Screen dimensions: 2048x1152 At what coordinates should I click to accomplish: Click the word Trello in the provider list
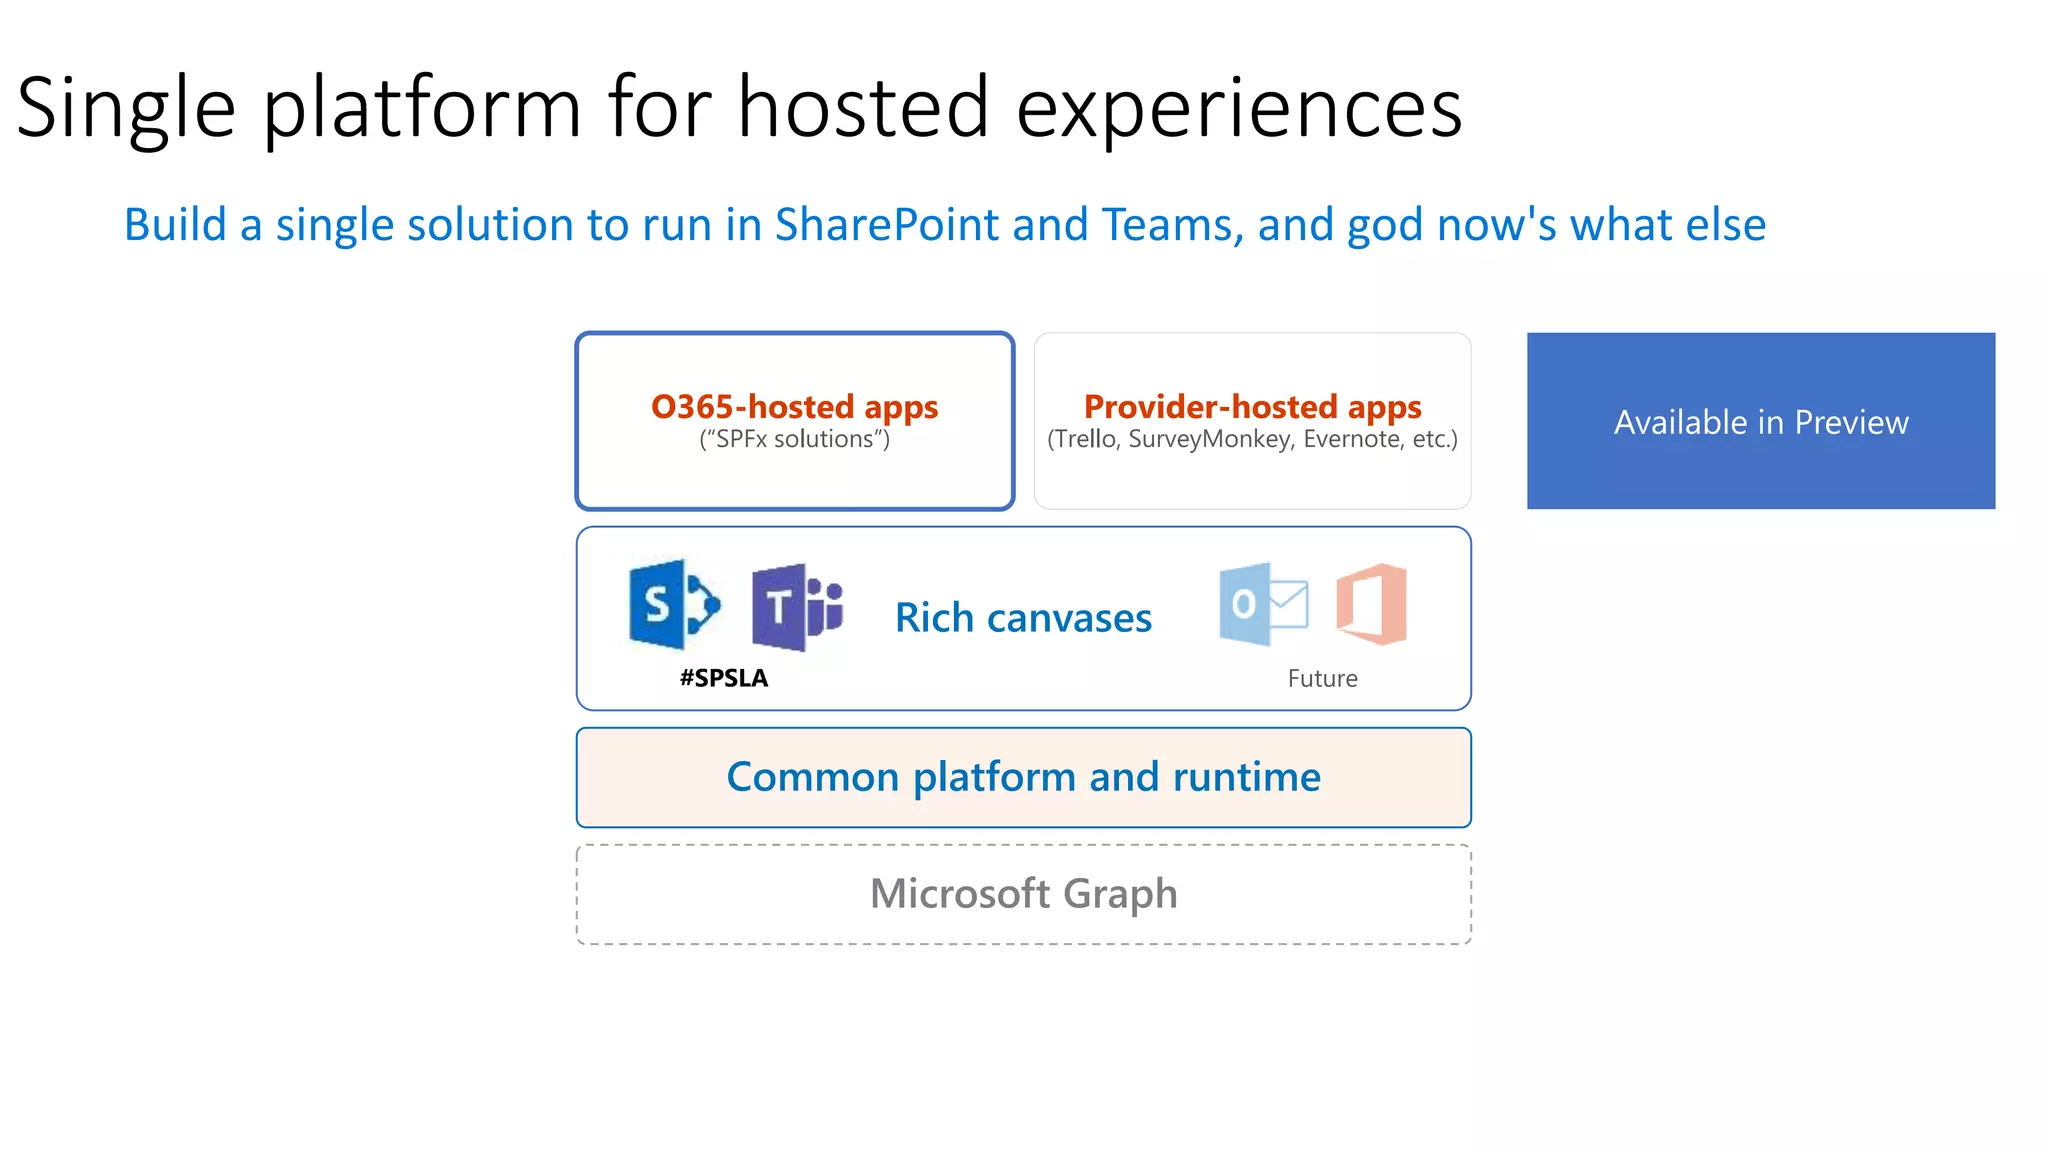(1087, 439)
